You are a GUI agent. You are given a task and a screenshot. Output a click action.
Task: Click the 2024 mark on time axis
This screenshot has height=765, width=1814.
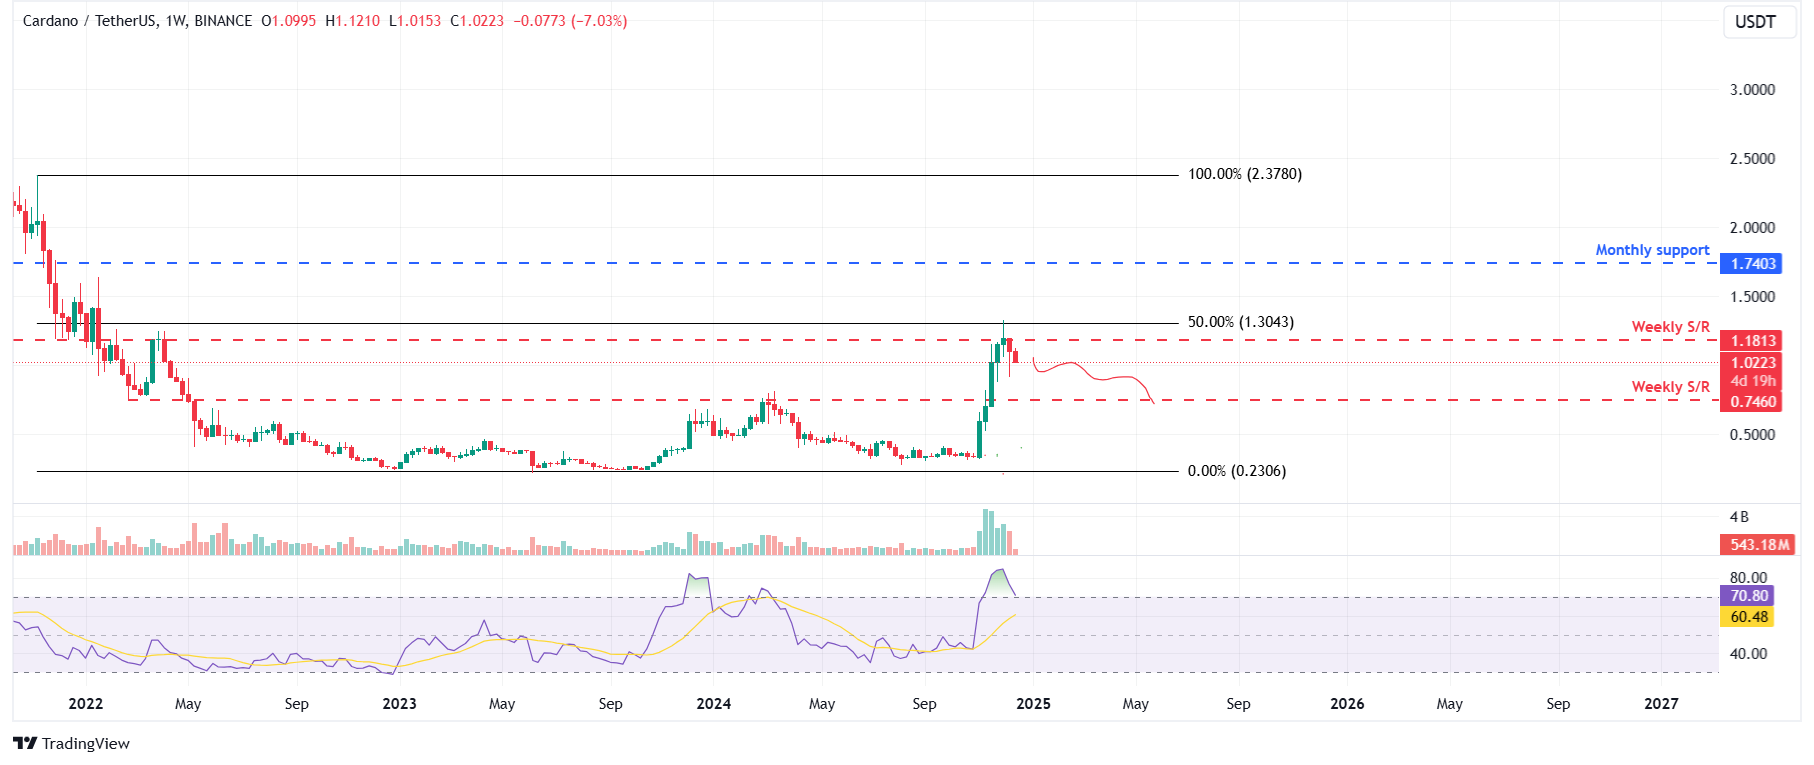coord(714,704)
